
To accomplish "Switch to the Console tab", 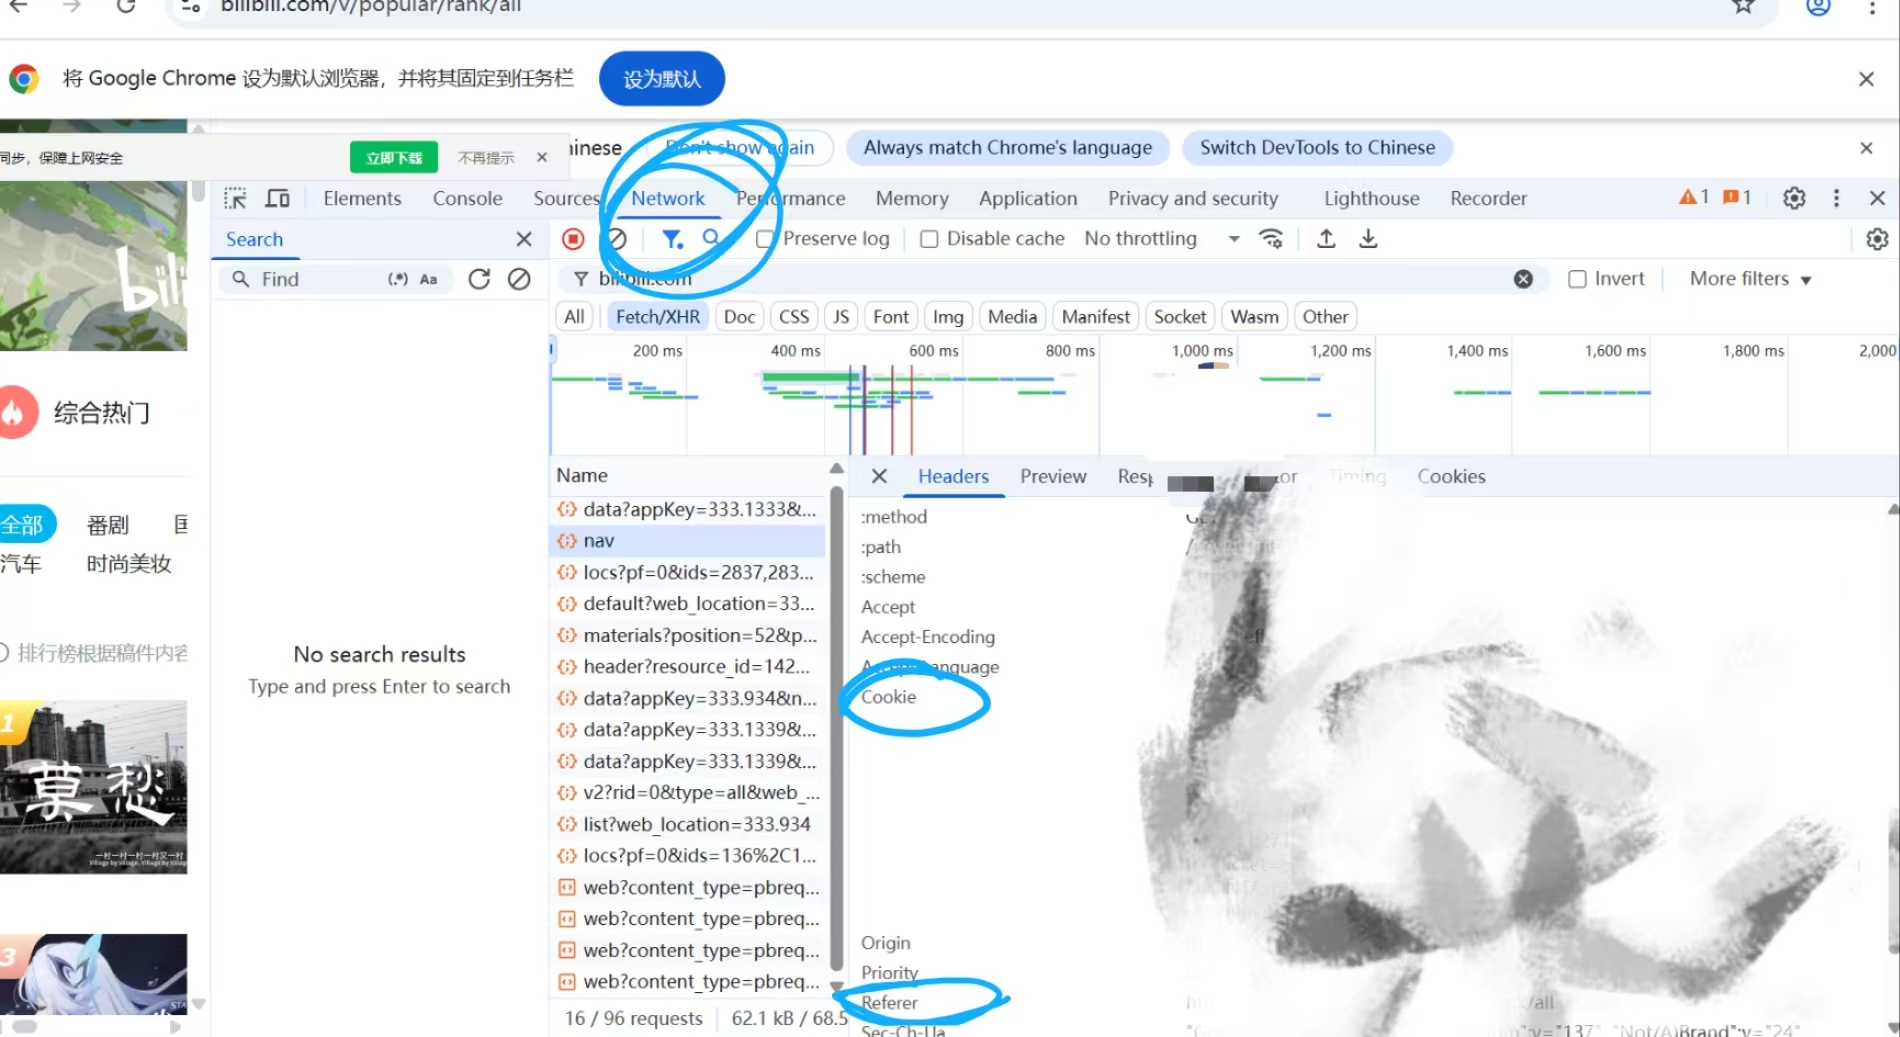I will (x=466, y=198).
